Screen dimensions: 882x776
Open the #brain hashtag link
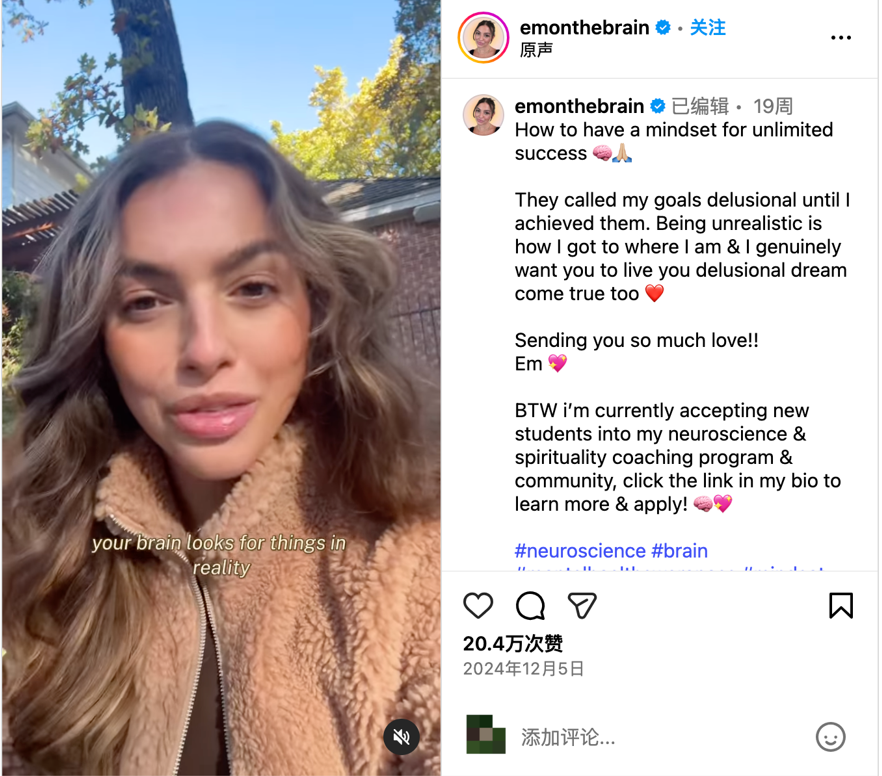[680, 551]
